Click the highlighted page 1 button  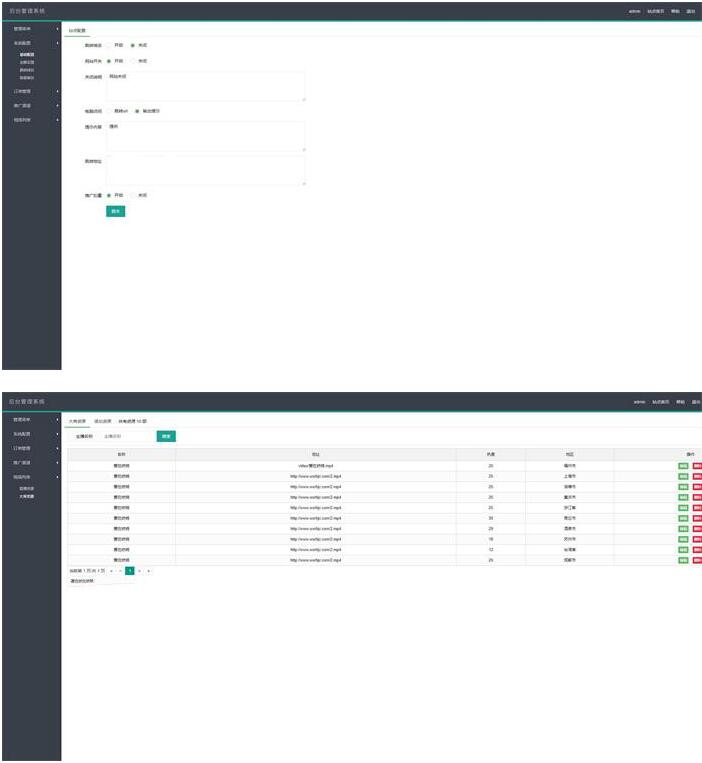click(x=130, y=571)
